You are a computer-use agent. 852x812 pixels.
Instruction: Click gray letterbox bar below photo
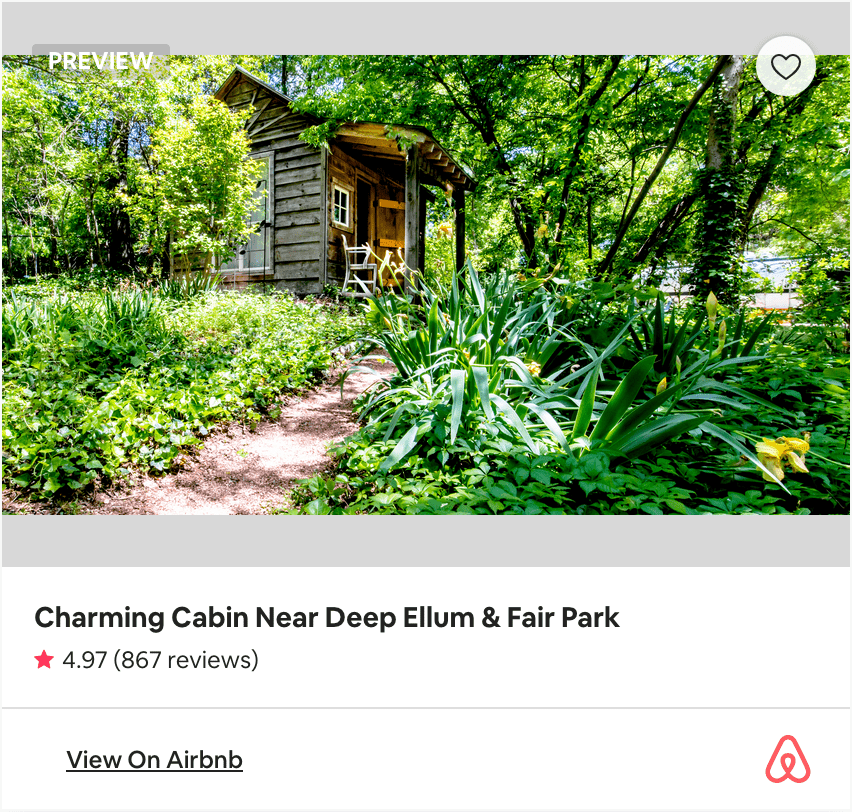426,541
